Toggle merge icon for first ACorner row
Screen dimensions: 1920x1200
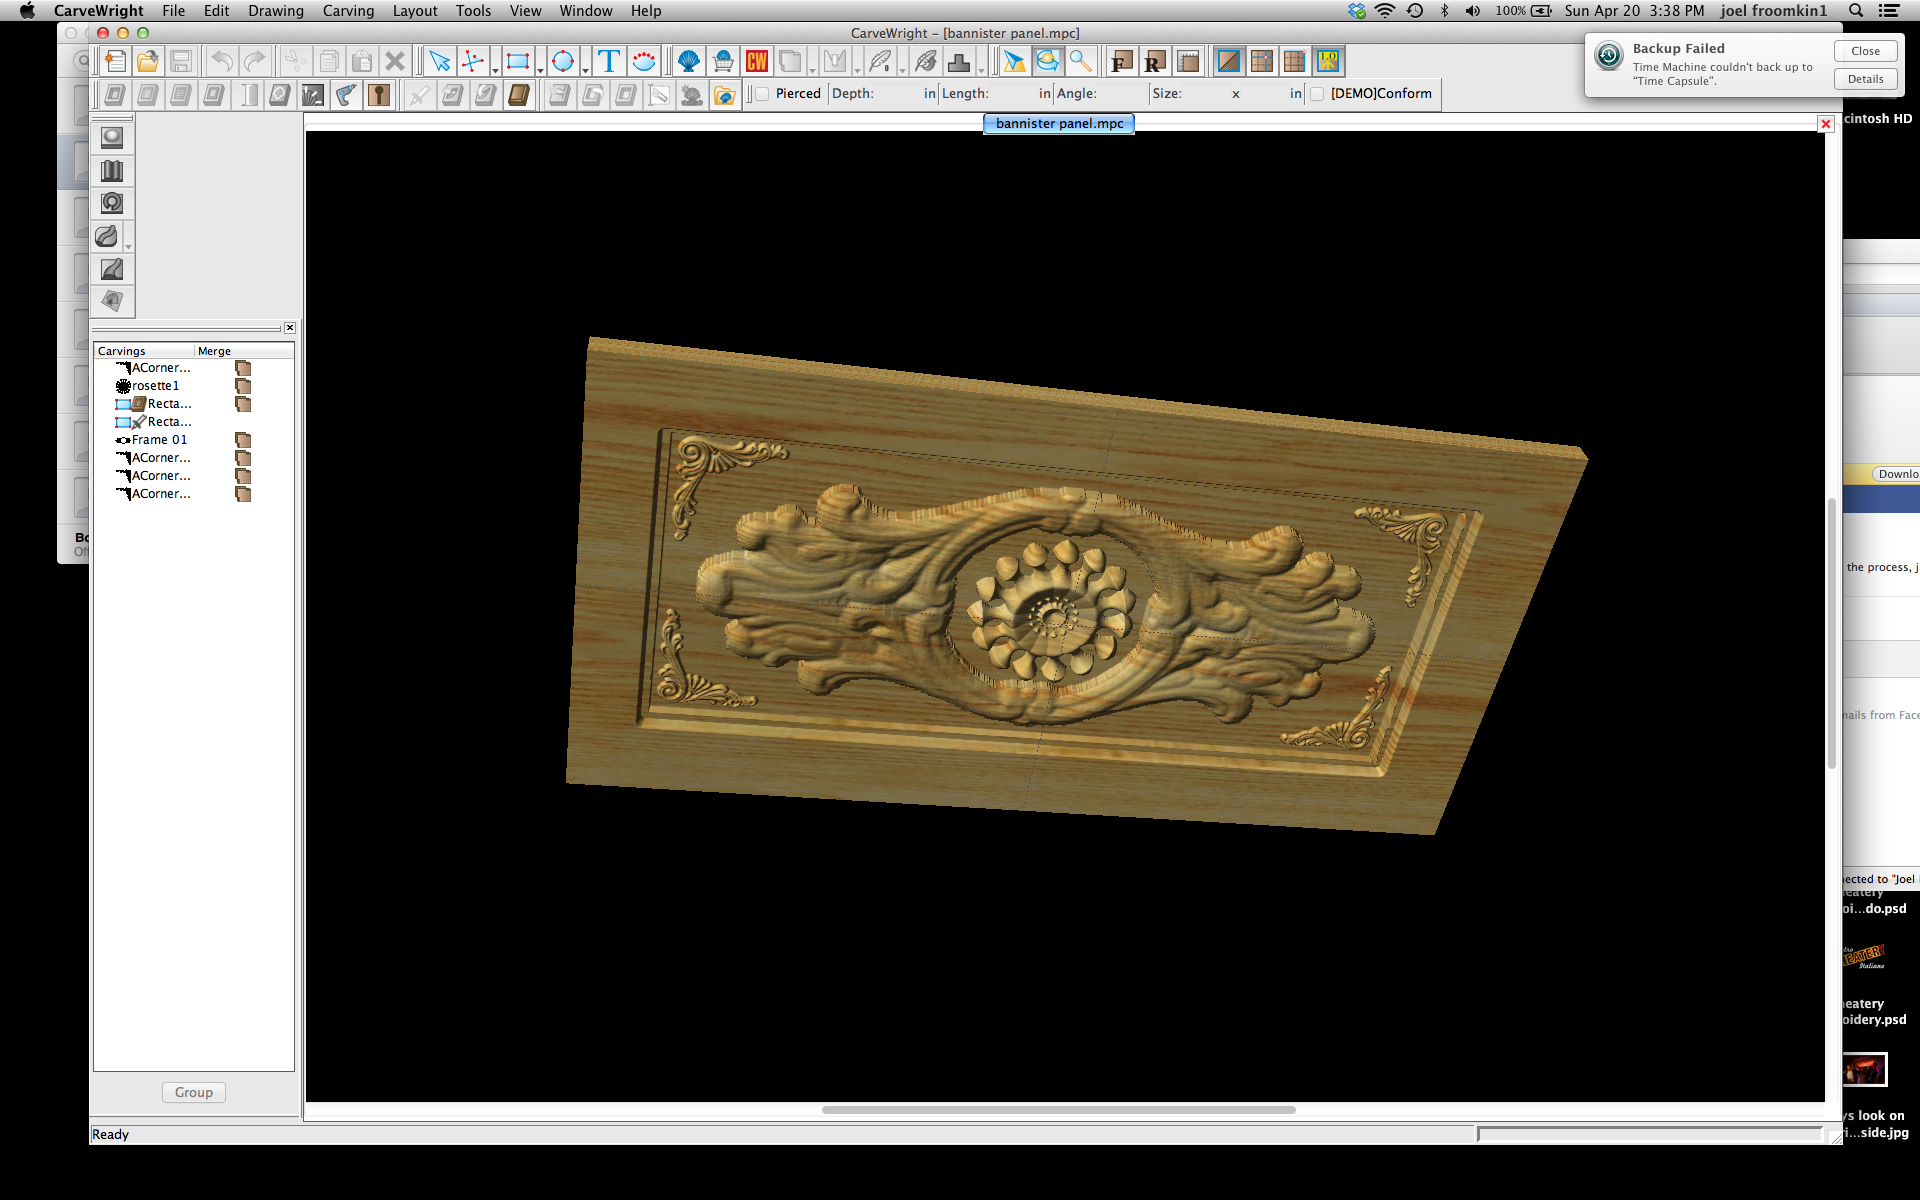[x=243, y=368]
